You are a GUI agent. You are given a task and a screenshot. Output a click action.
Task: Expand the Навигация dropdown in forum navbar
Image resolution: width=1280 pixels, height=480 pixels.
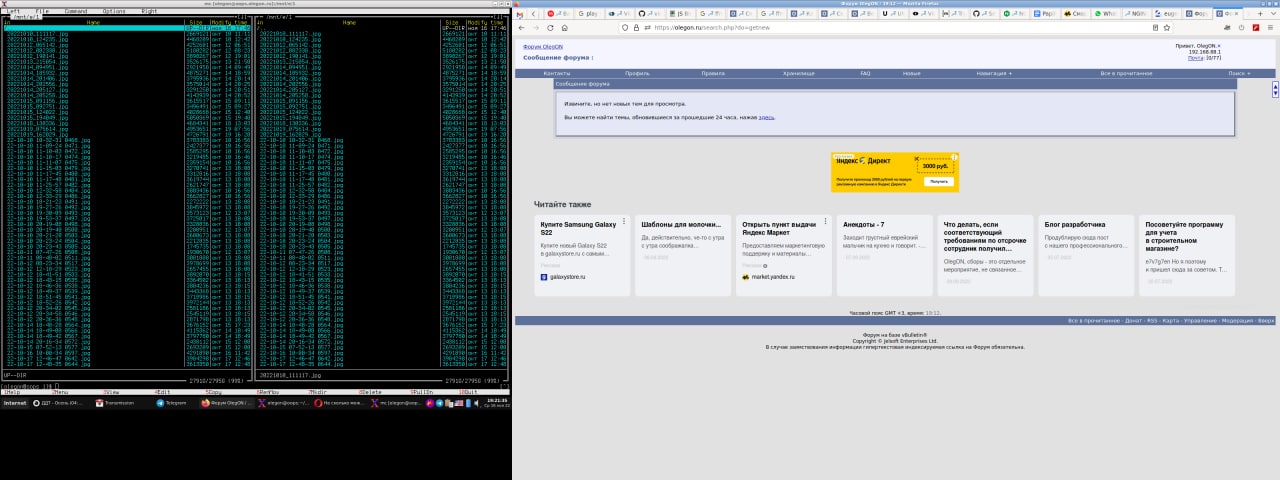coord(994,73)
